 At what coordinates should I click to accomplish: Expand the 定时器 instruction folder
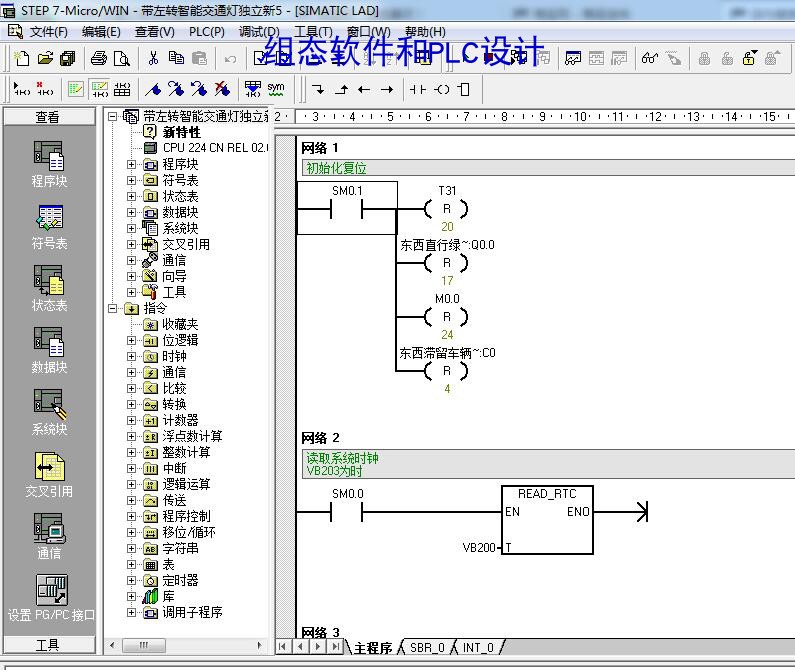(131, 580)
